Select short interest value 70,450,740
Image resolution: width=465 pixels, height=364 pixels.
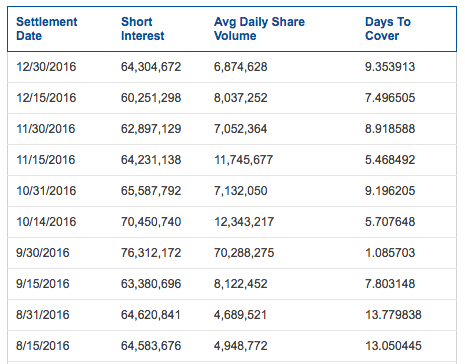151,222
